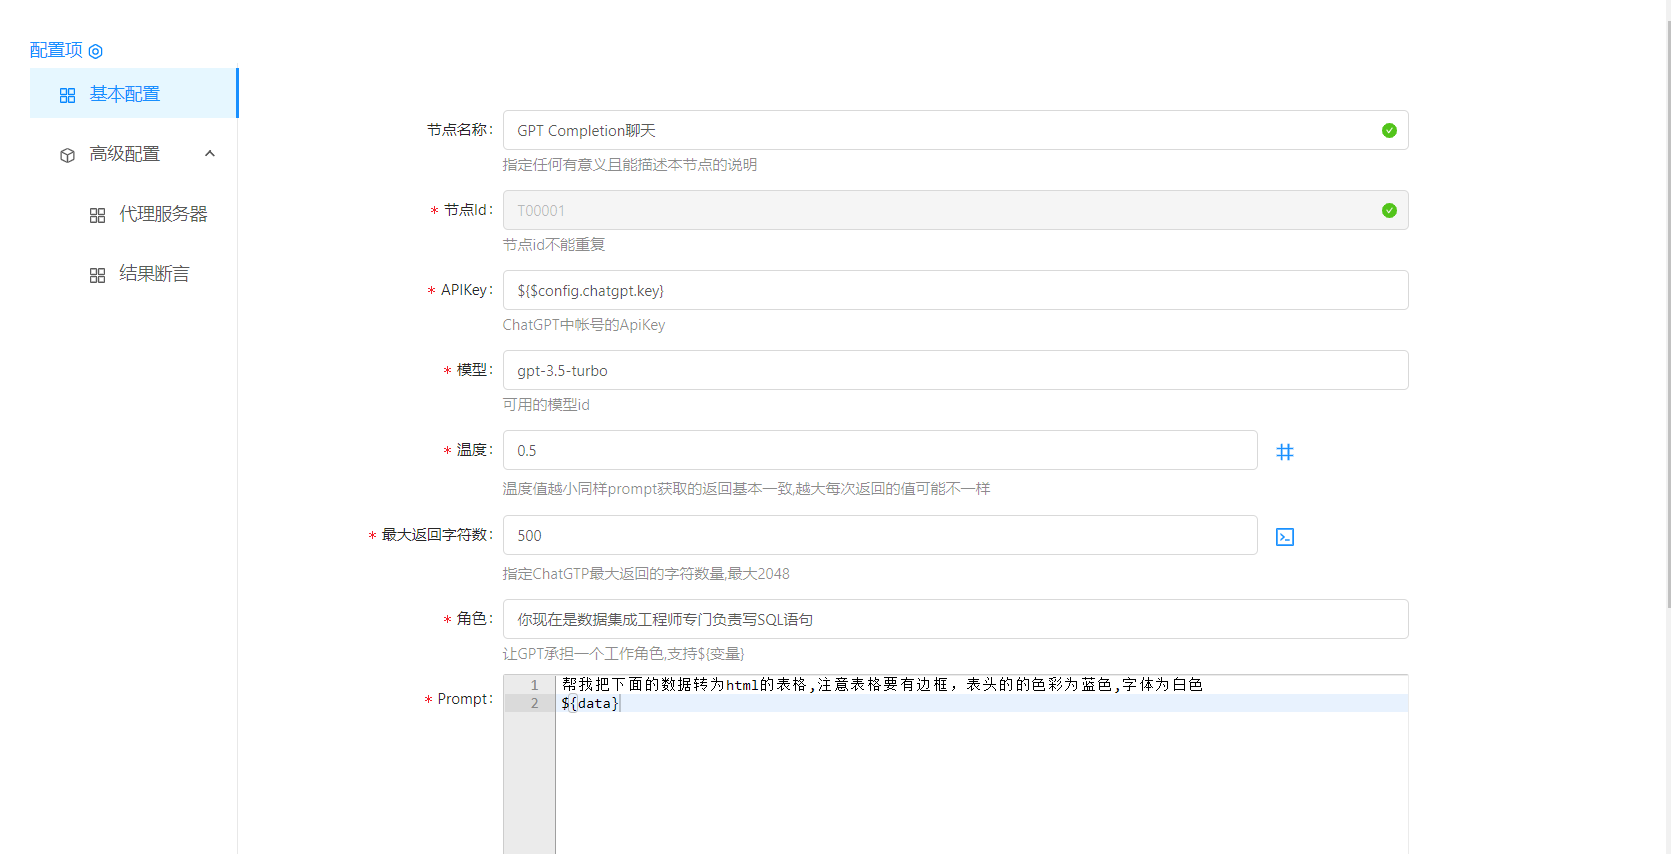Screen dimensions: 1671x854
Task: Click the grid icon next to 基本配置
Action: (68, 95)
